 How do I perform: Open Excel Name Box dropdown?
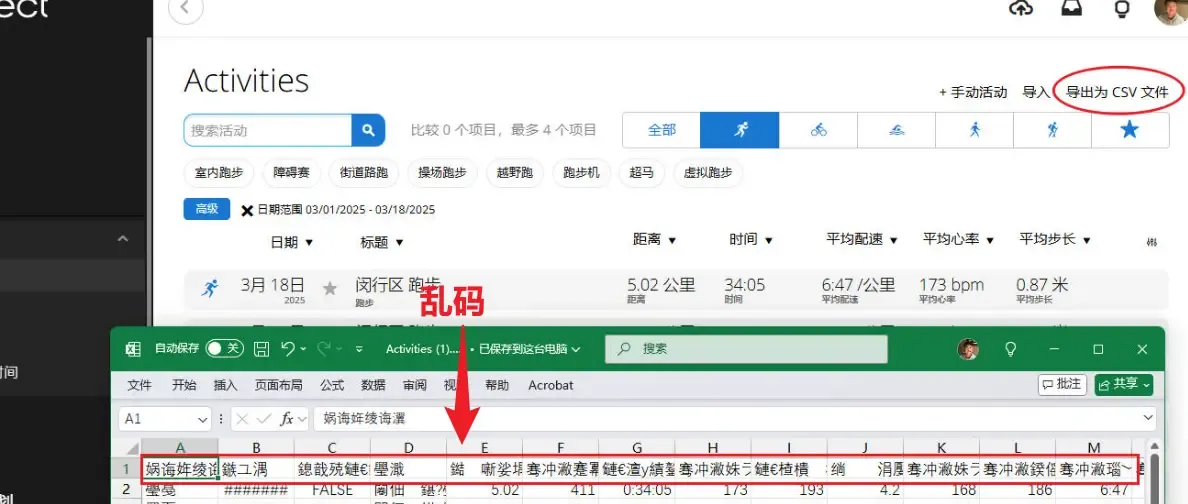pyautogui.click(x=203, y=419)
